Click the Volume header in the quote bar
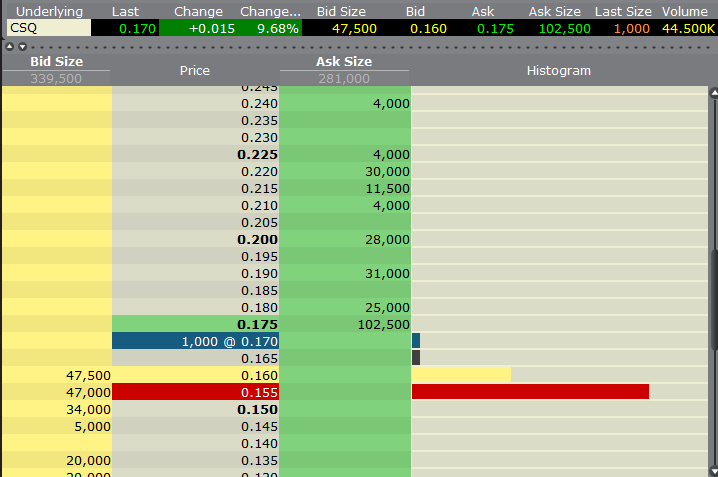Viewport: 718px width, 477px height. tap(686, 10)
